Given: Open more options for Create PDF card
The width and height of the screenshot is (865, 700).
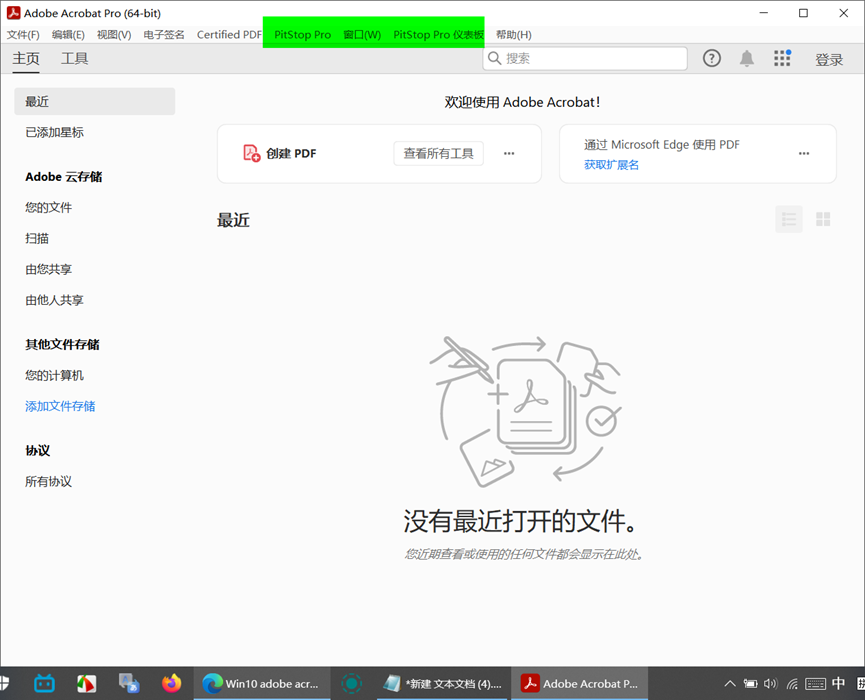Looking at the screenshot, I should (509, 153).
